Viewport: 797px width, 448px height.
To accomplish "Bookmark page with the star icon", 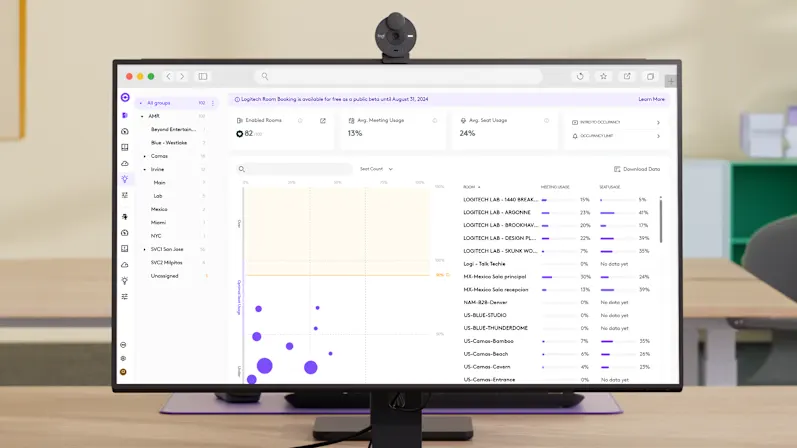I will click(x=603, y=76).
